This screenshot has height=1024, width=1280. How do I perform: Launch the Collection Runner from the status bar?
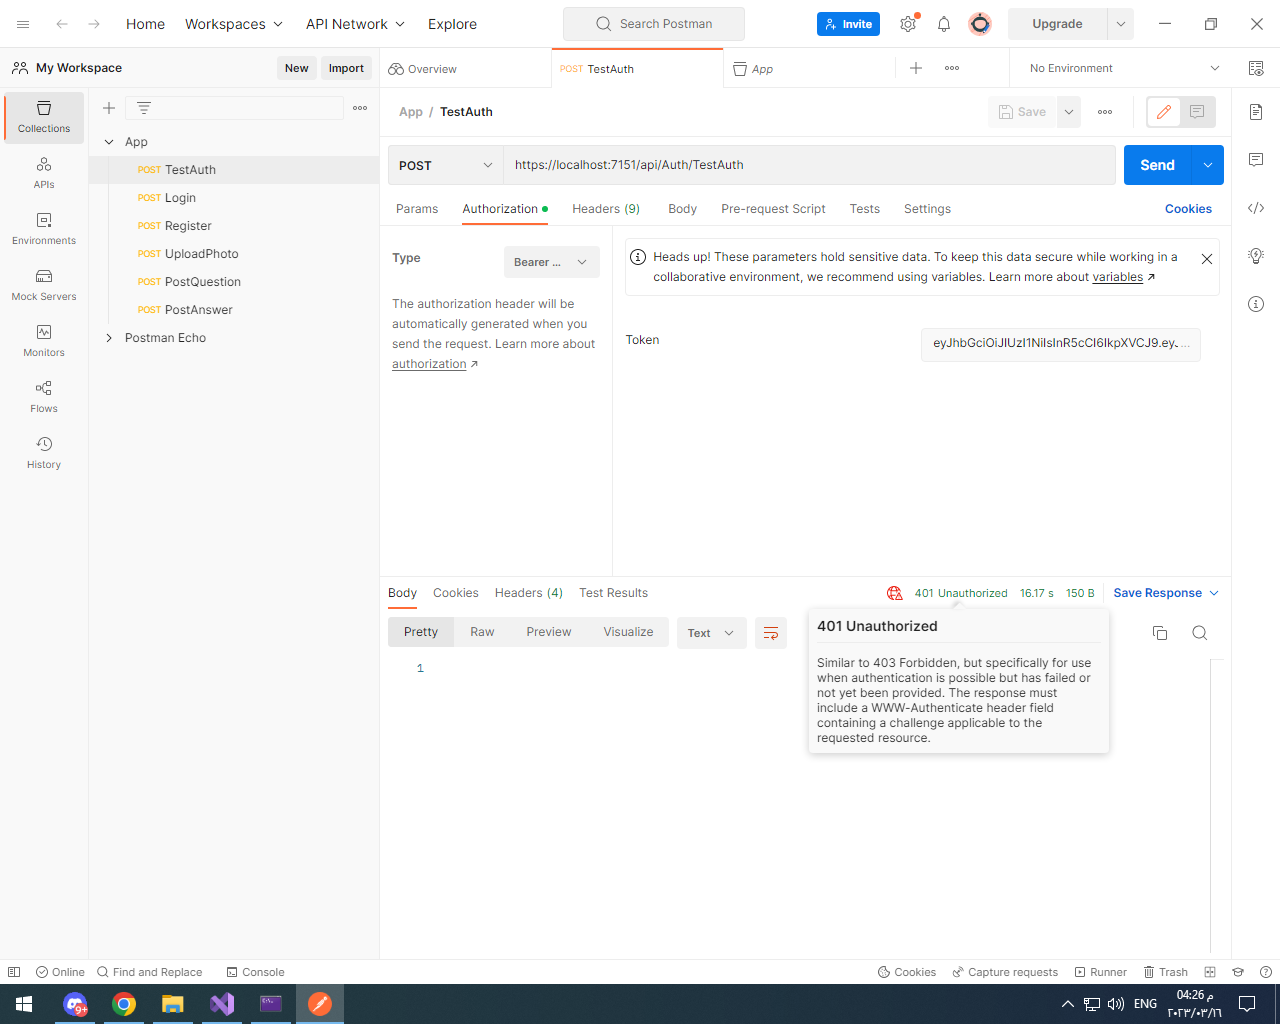1100,971
